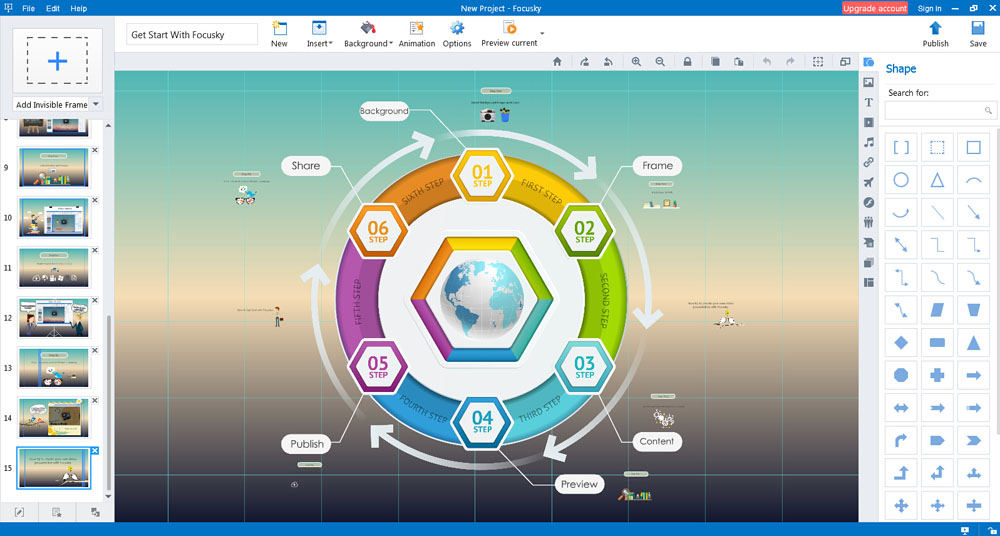The height and width of the screenshot is (536, 1000).
Task: Toggle the lock icon in the canvas toolbar
Action: [x=688, y=62]
